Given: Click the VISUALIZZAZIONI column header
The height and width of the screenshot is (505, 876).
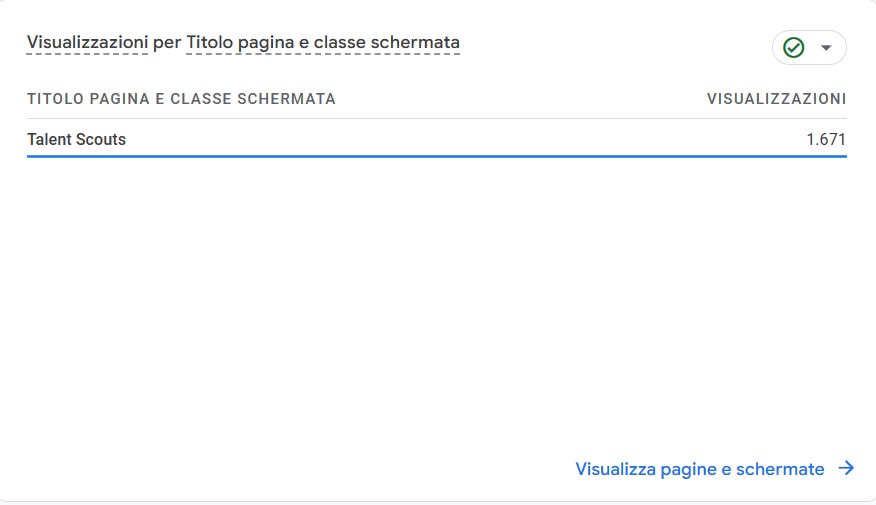Looking at the screenshot, I should click(x=777, y=99).
